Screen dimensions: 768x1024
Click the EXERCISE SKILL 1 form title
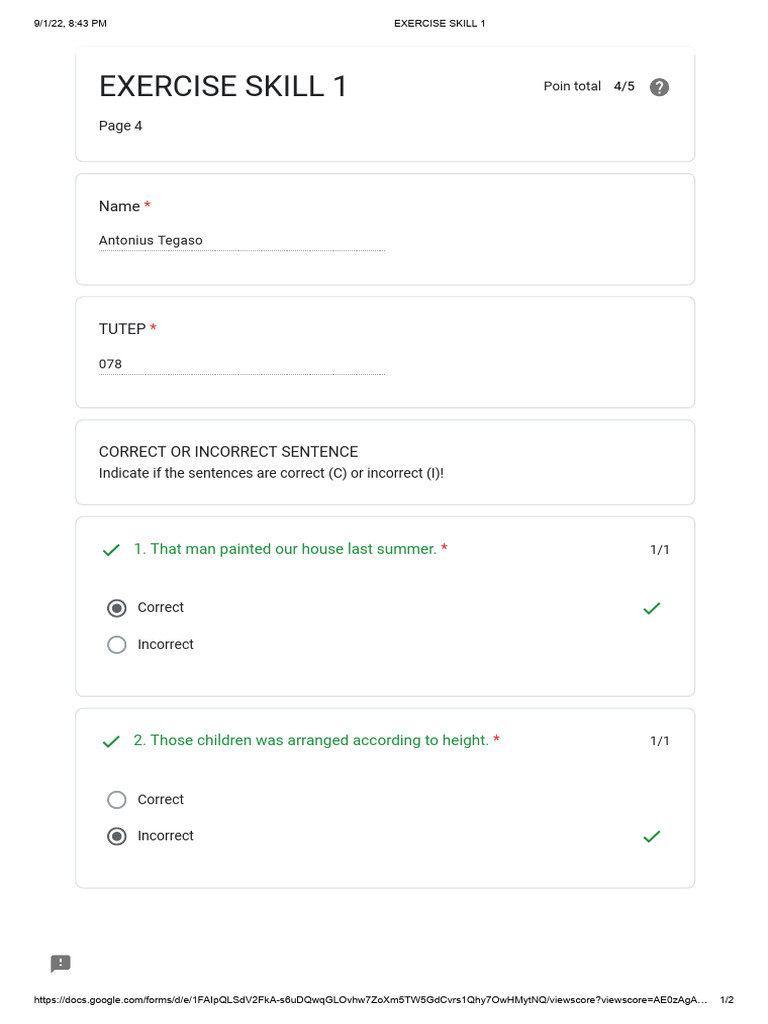click(x=223, y=86)
